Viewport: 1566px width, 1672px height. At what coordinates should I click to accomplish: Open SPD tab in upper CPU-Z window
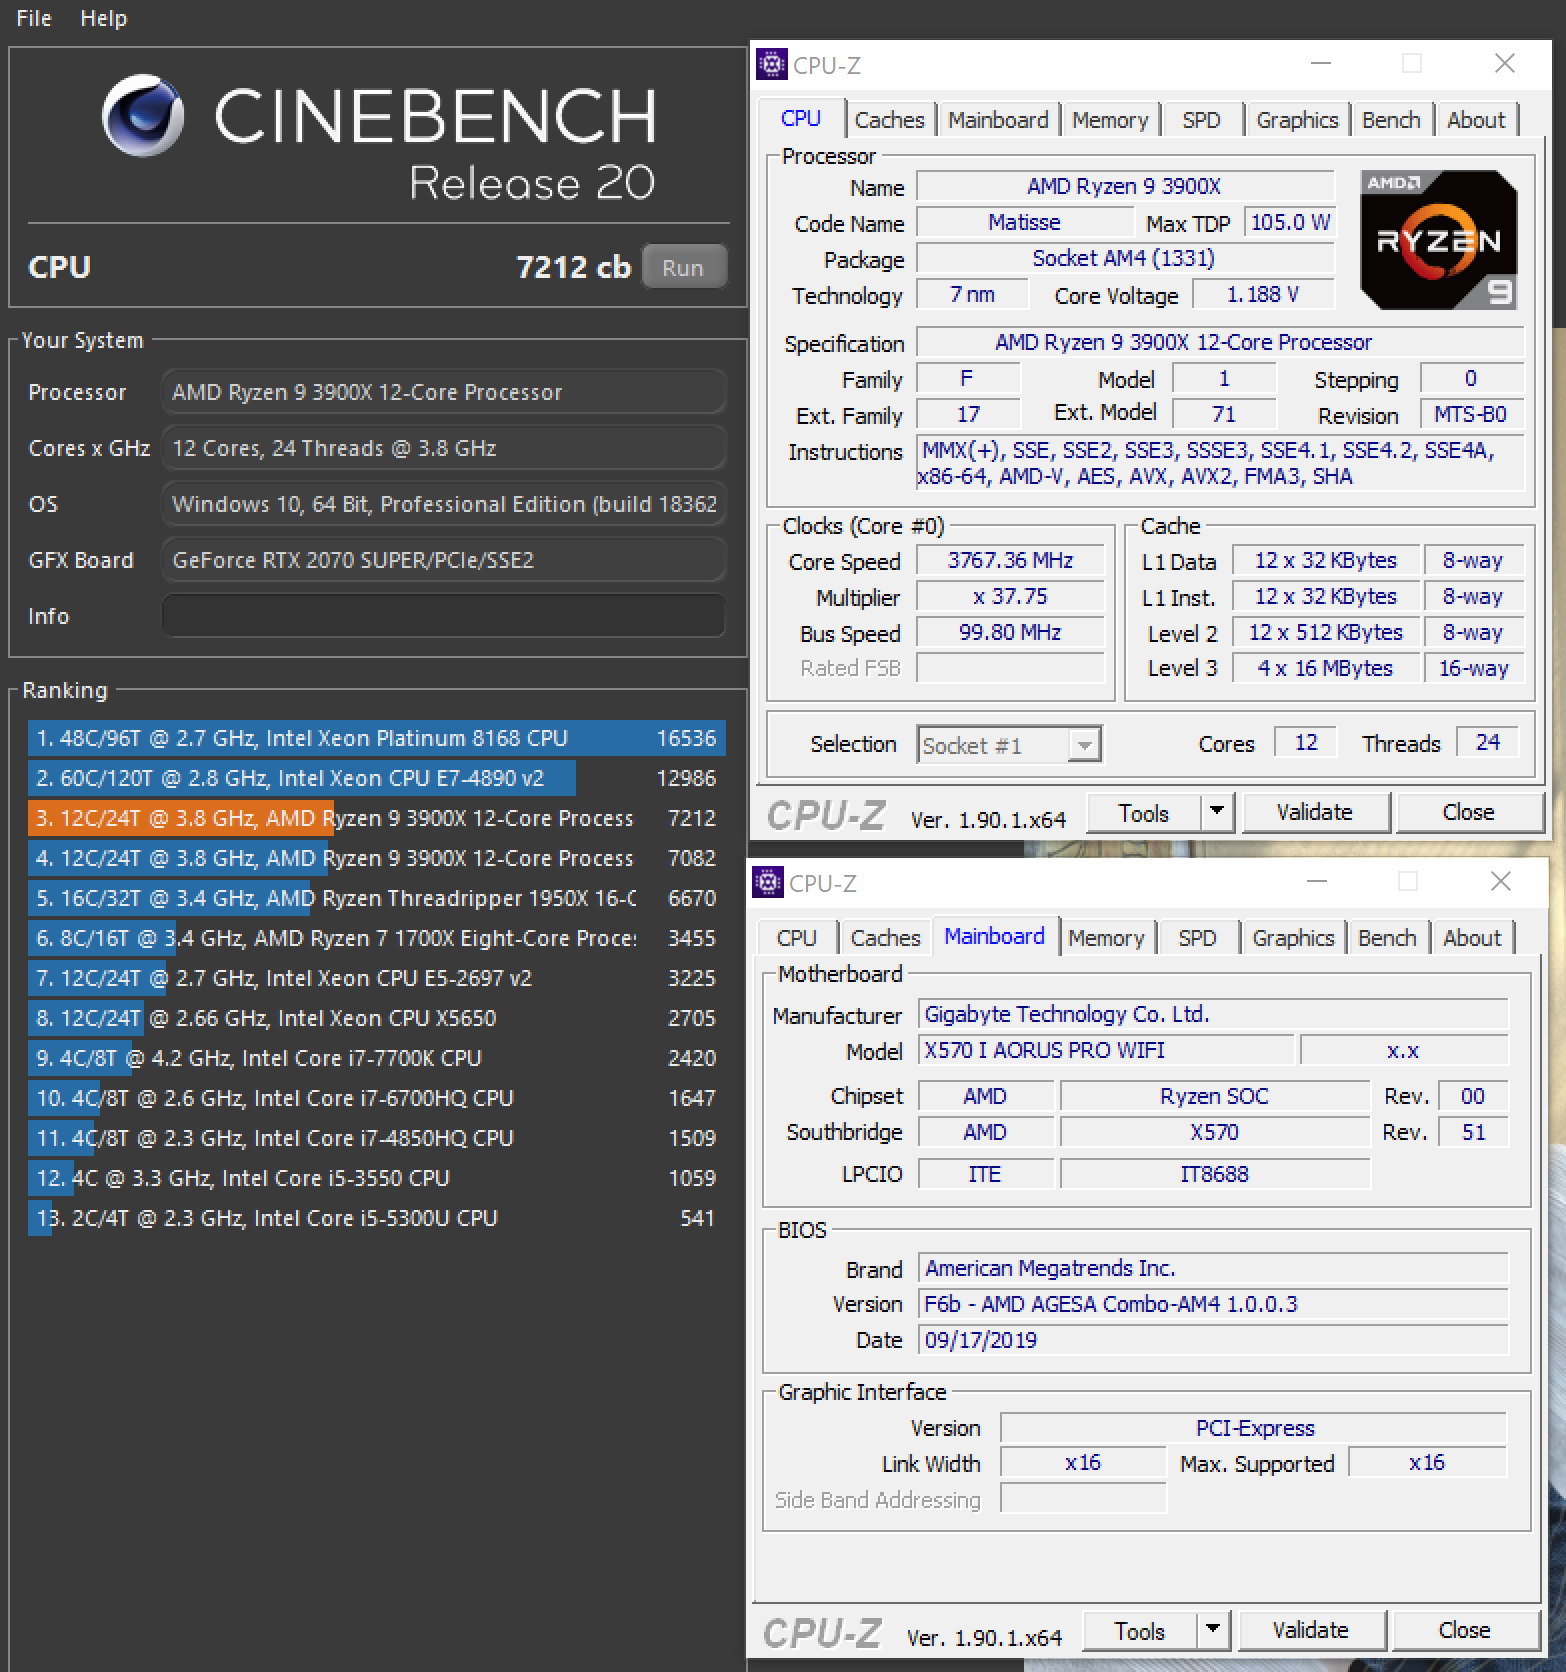coord(1201,120)
